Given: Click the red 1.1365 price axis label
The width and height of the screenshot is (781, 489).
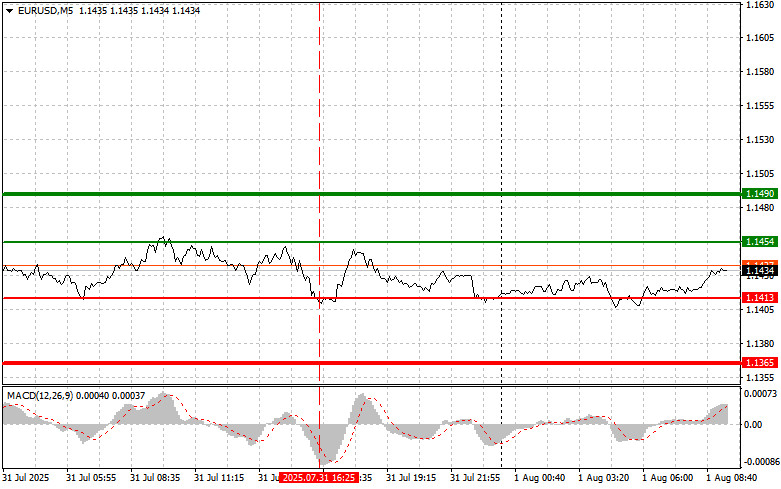Looking at the screenshot, I should tap(758, 362).
